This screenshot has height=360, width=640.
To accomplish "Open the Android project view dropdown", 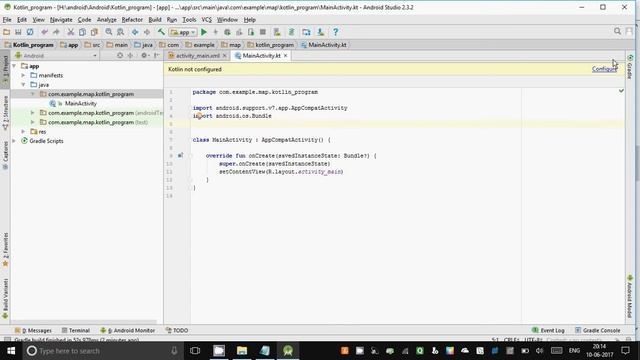I will pyautogui.click(x=56, y=56).
